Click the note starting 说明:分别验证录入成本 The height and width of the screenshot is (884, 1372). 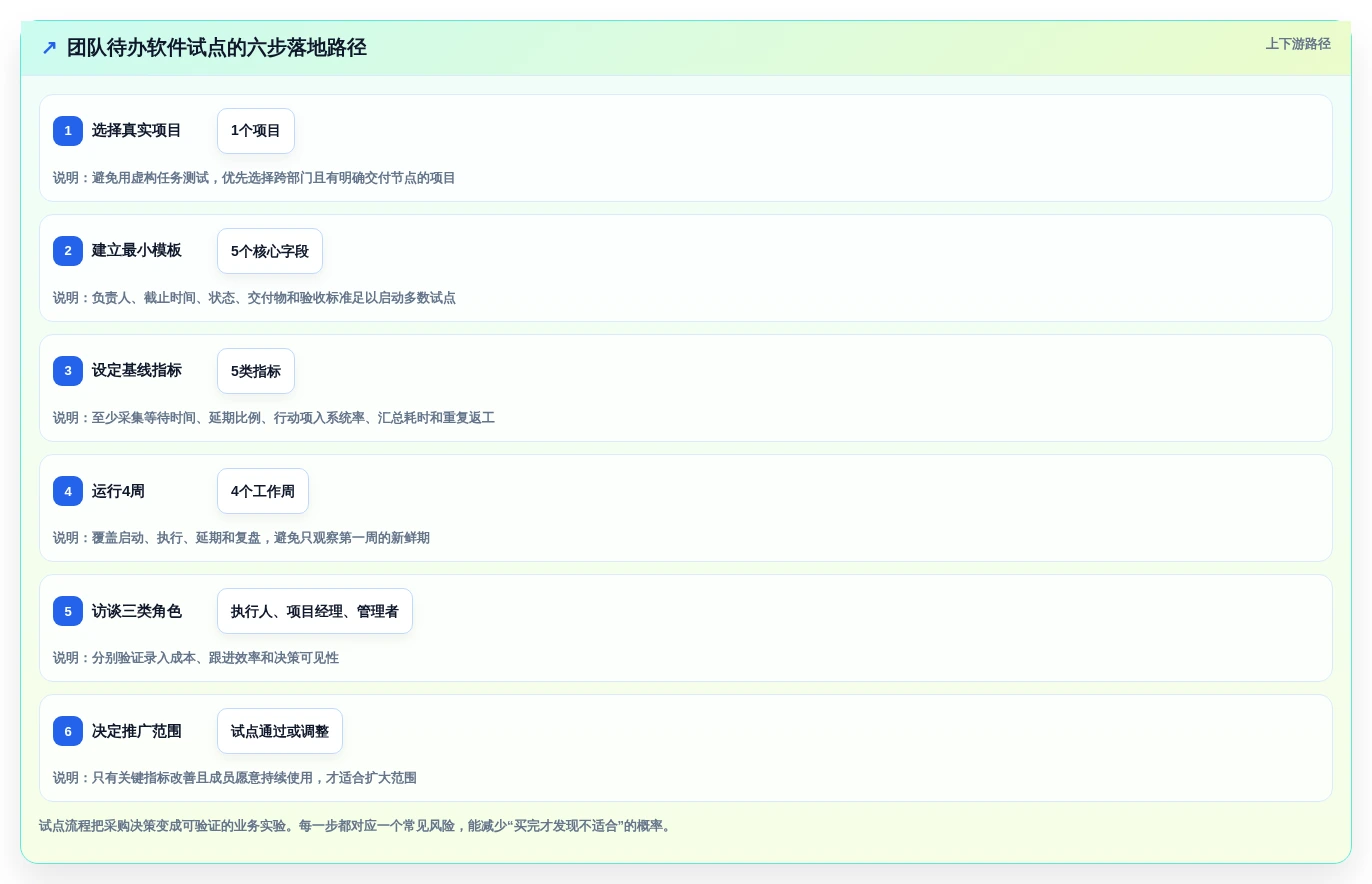point(196,658)
